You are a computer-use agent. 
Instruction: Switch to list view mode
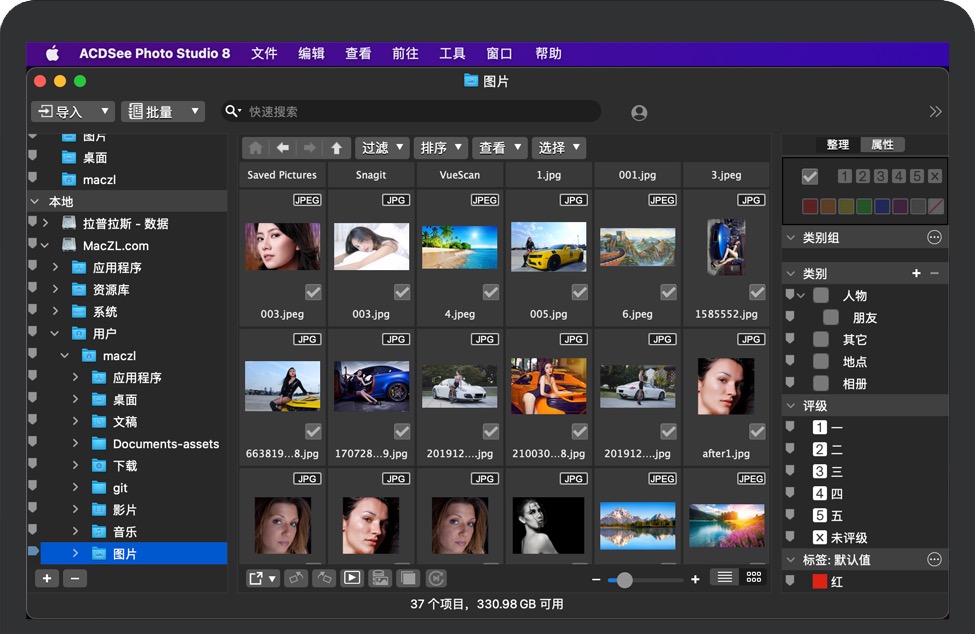point(725,578)
